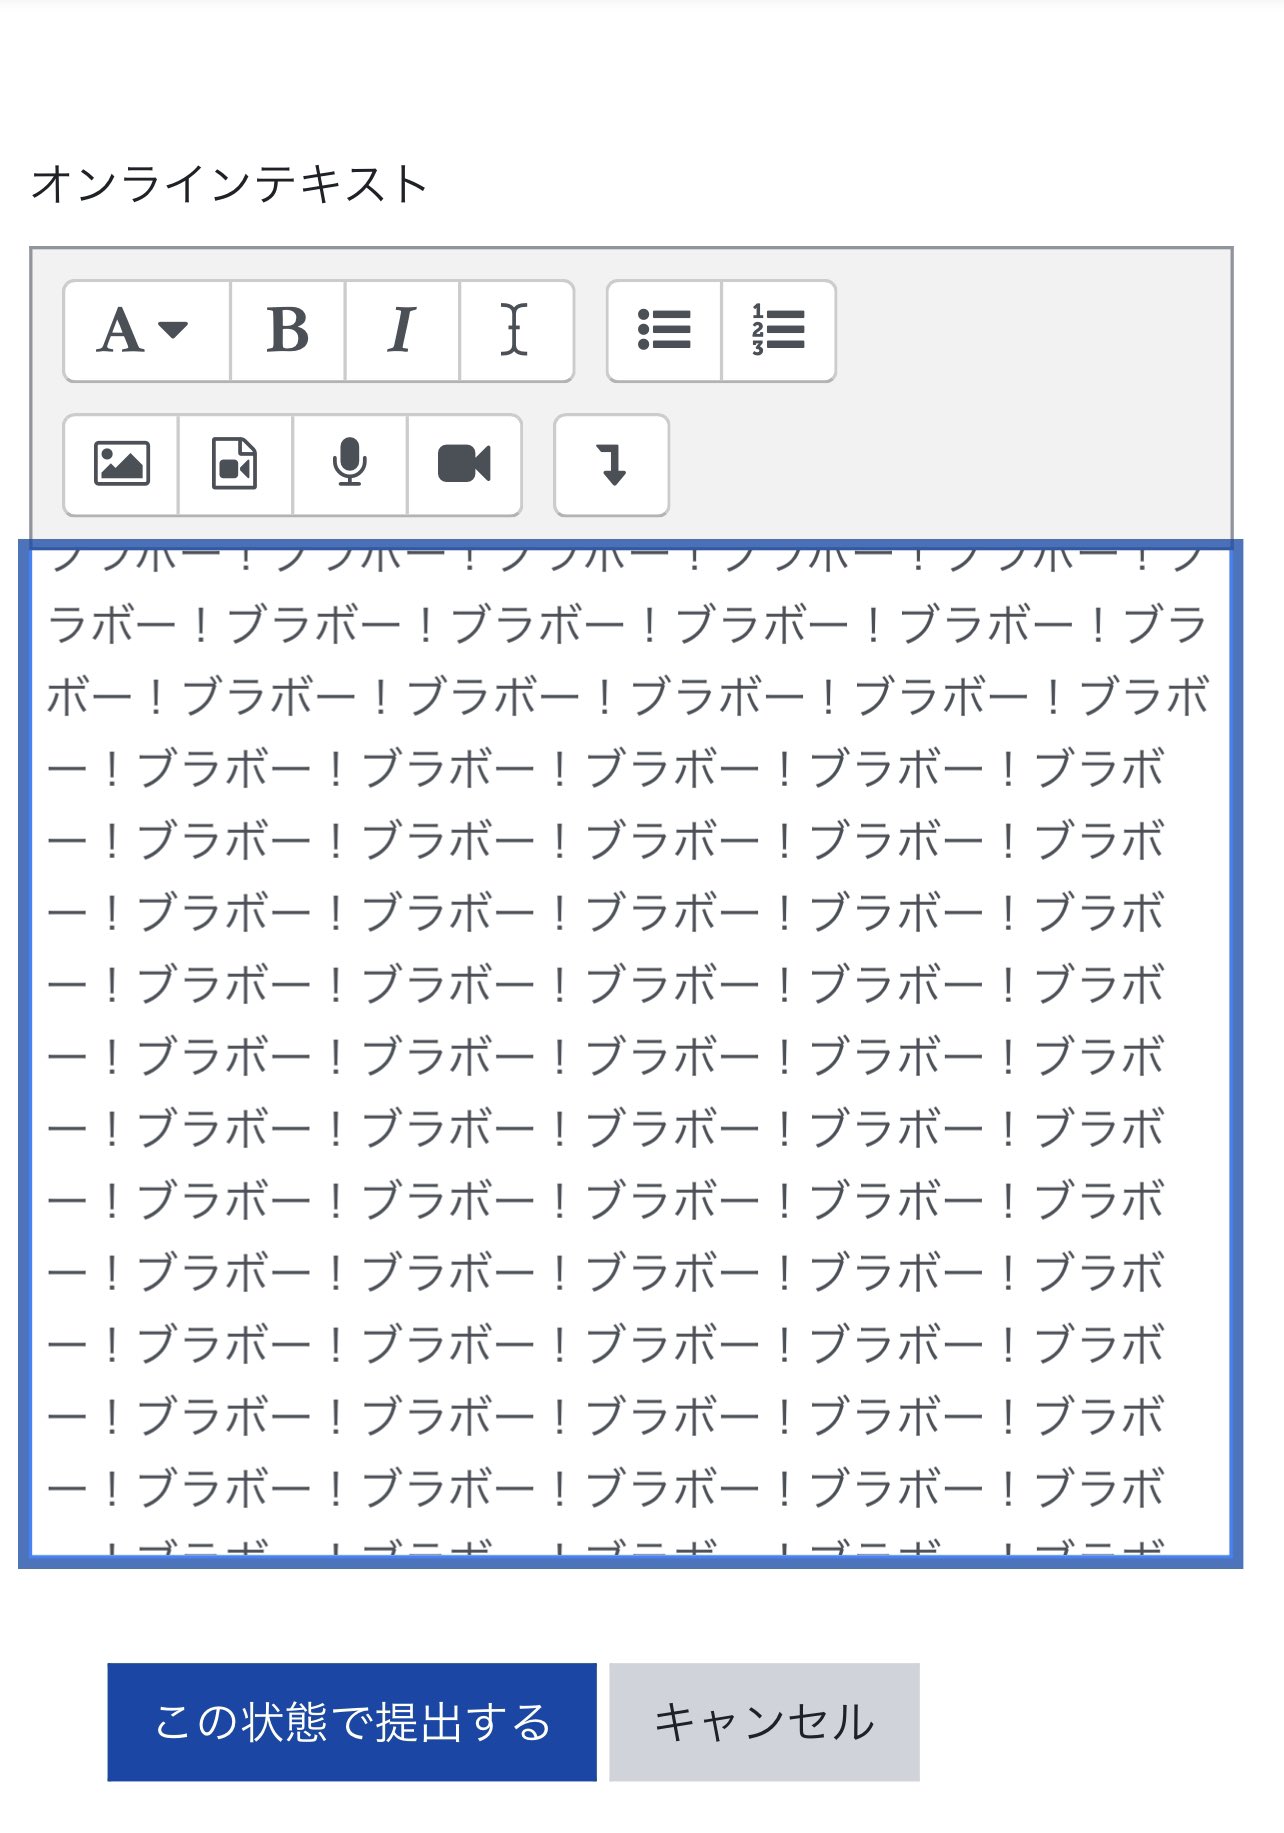Open the paragraph styles dropdown

(147, 331)
